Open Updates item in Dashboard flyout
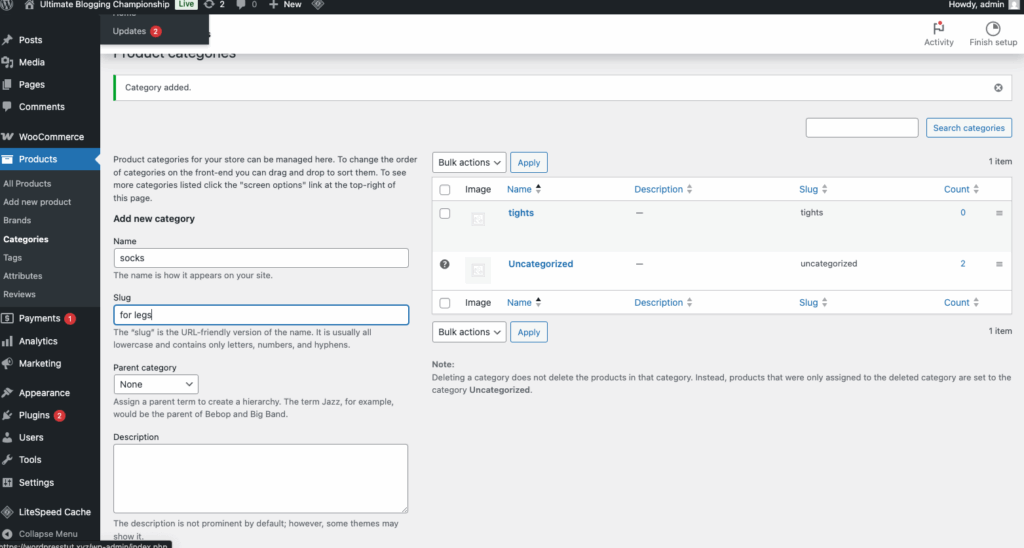Viewport: 1024px width, 548px height. (x=136, y=31)
